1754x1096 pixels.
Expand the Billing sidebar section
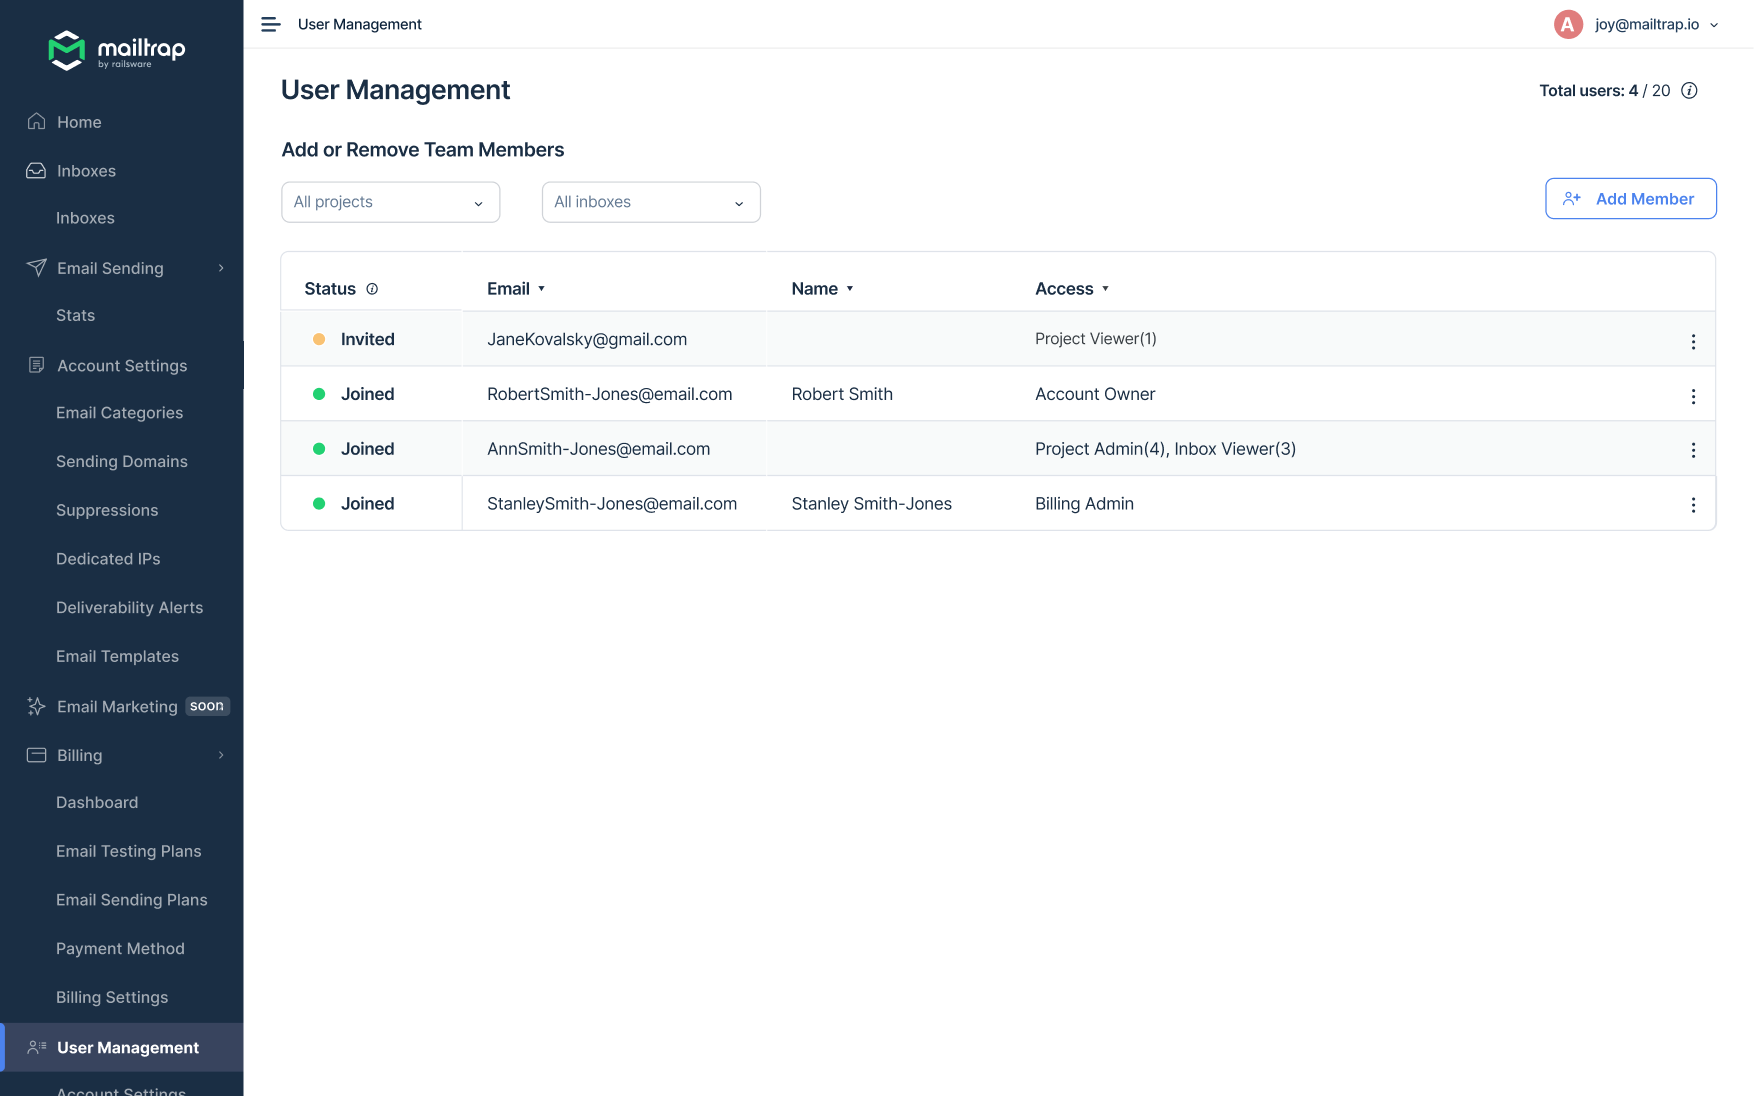pos(221,755)
